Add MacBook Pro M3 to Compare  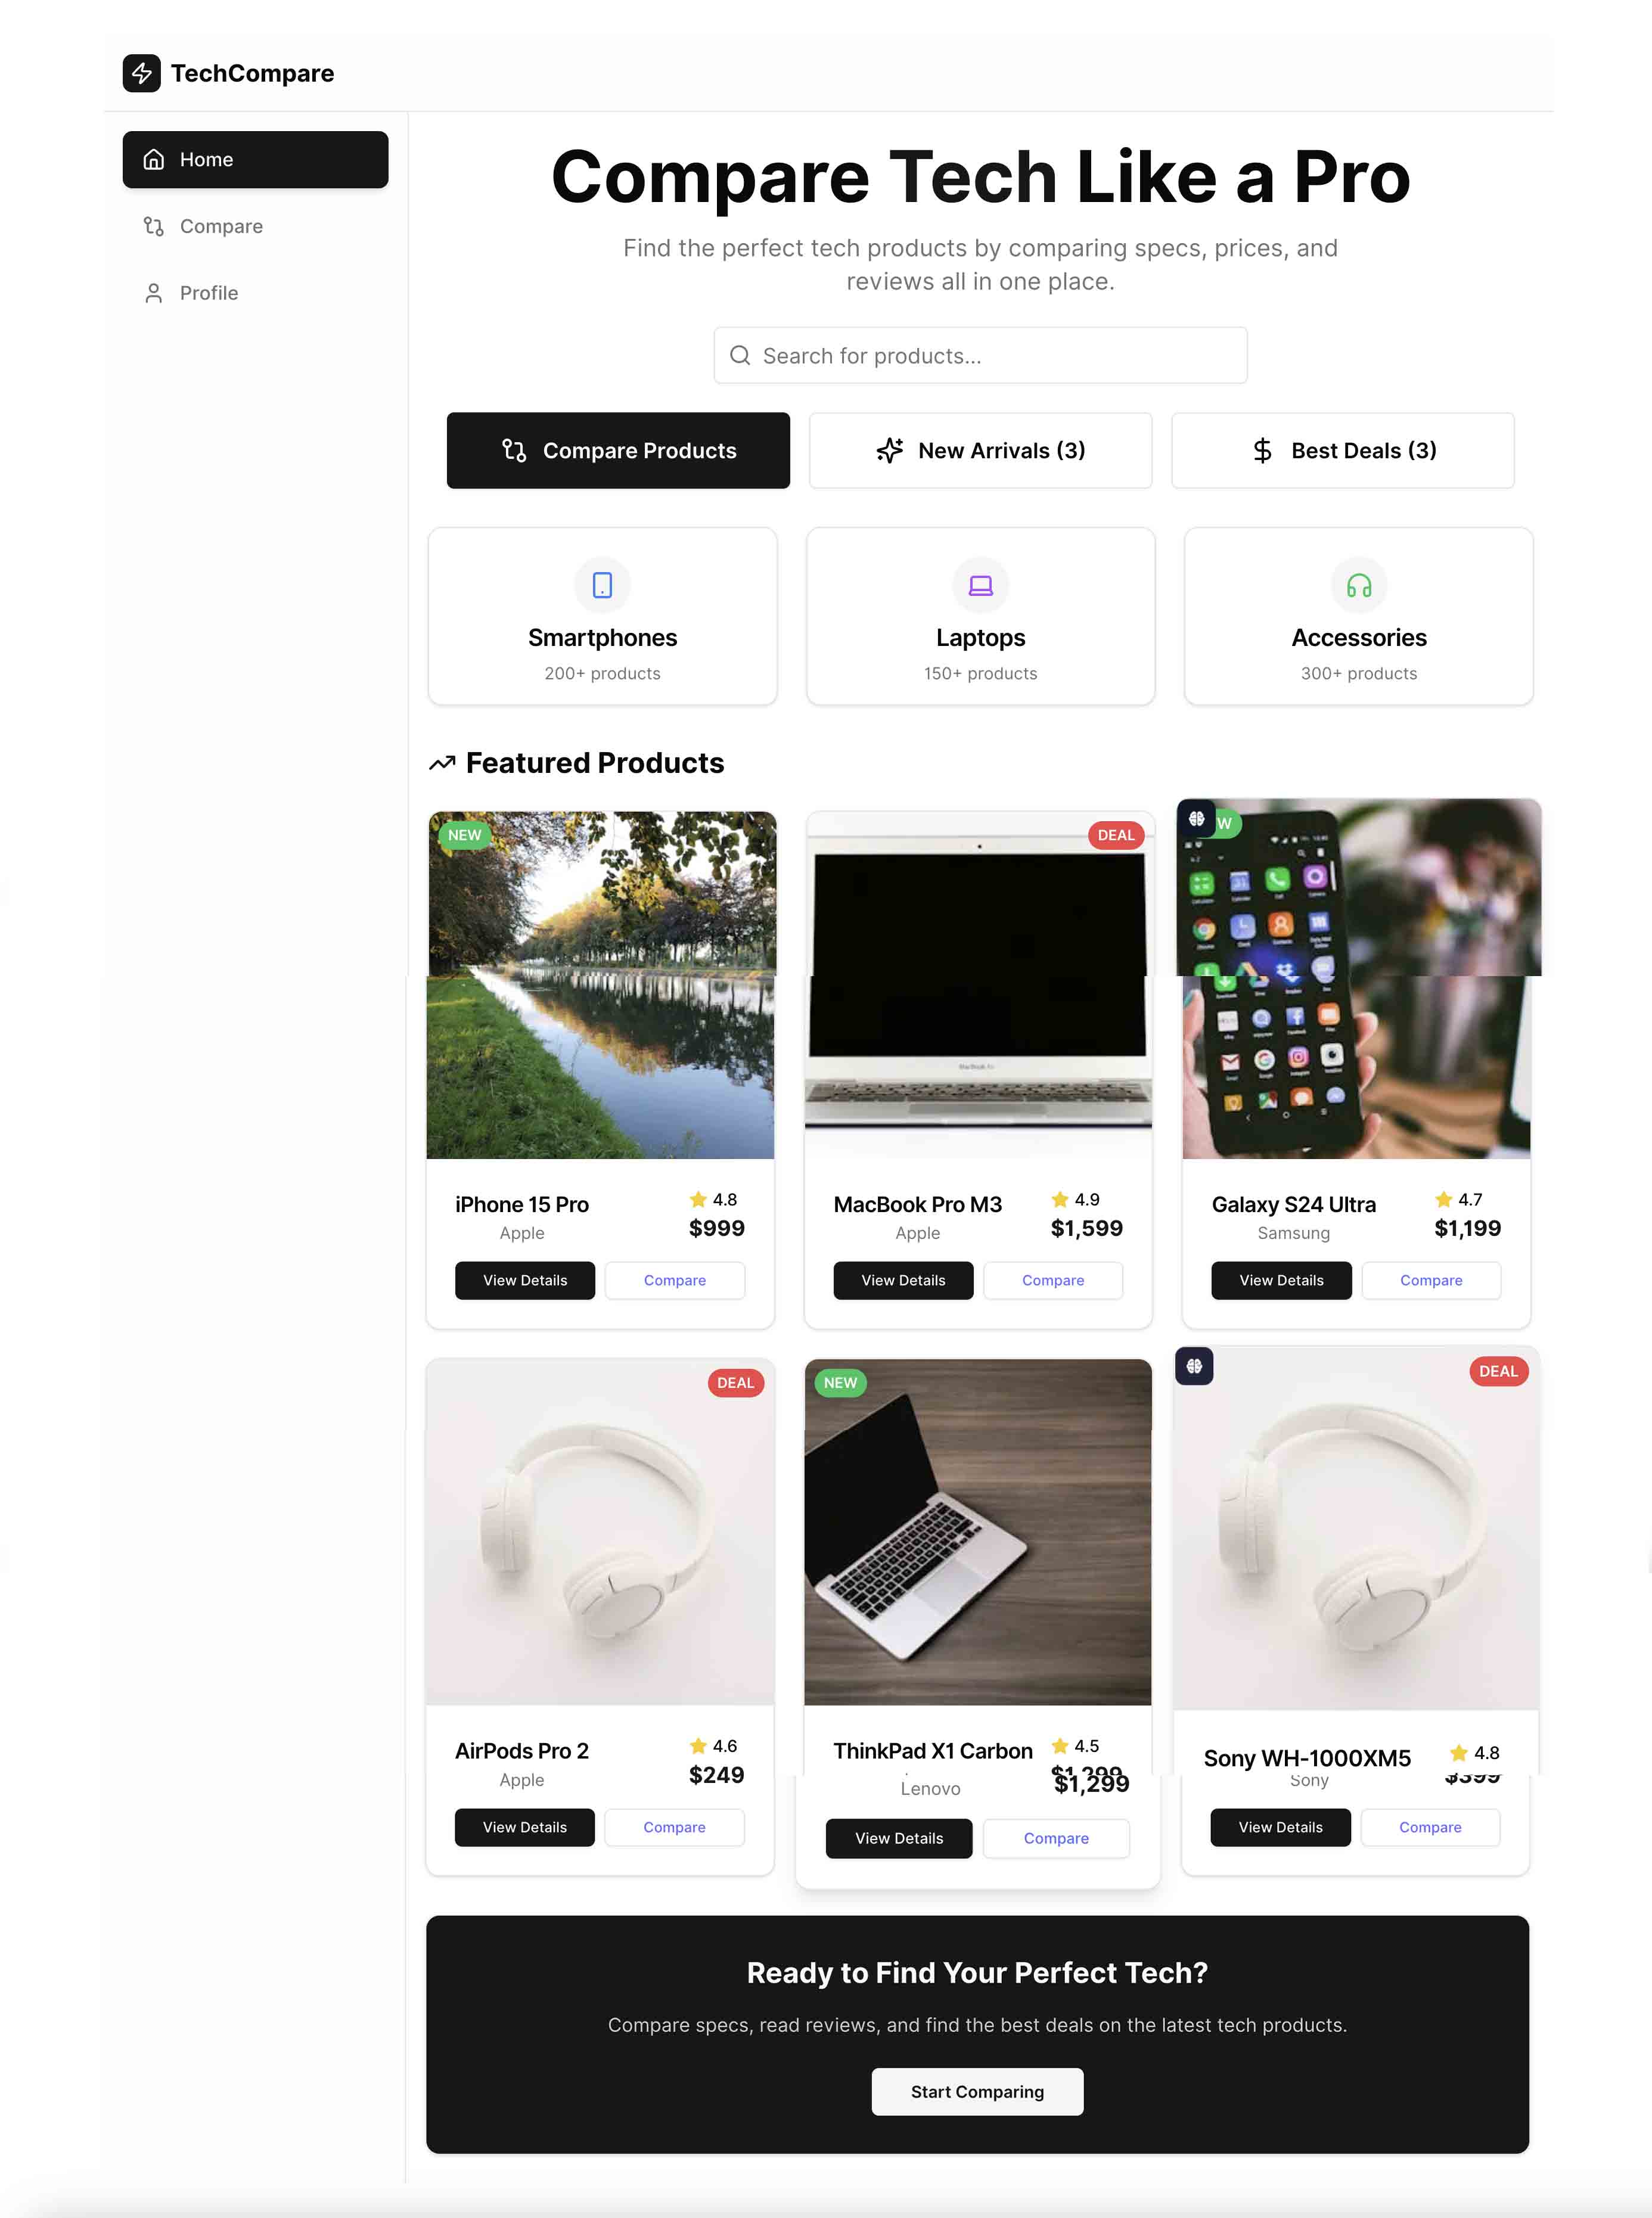[1053, 1280]
